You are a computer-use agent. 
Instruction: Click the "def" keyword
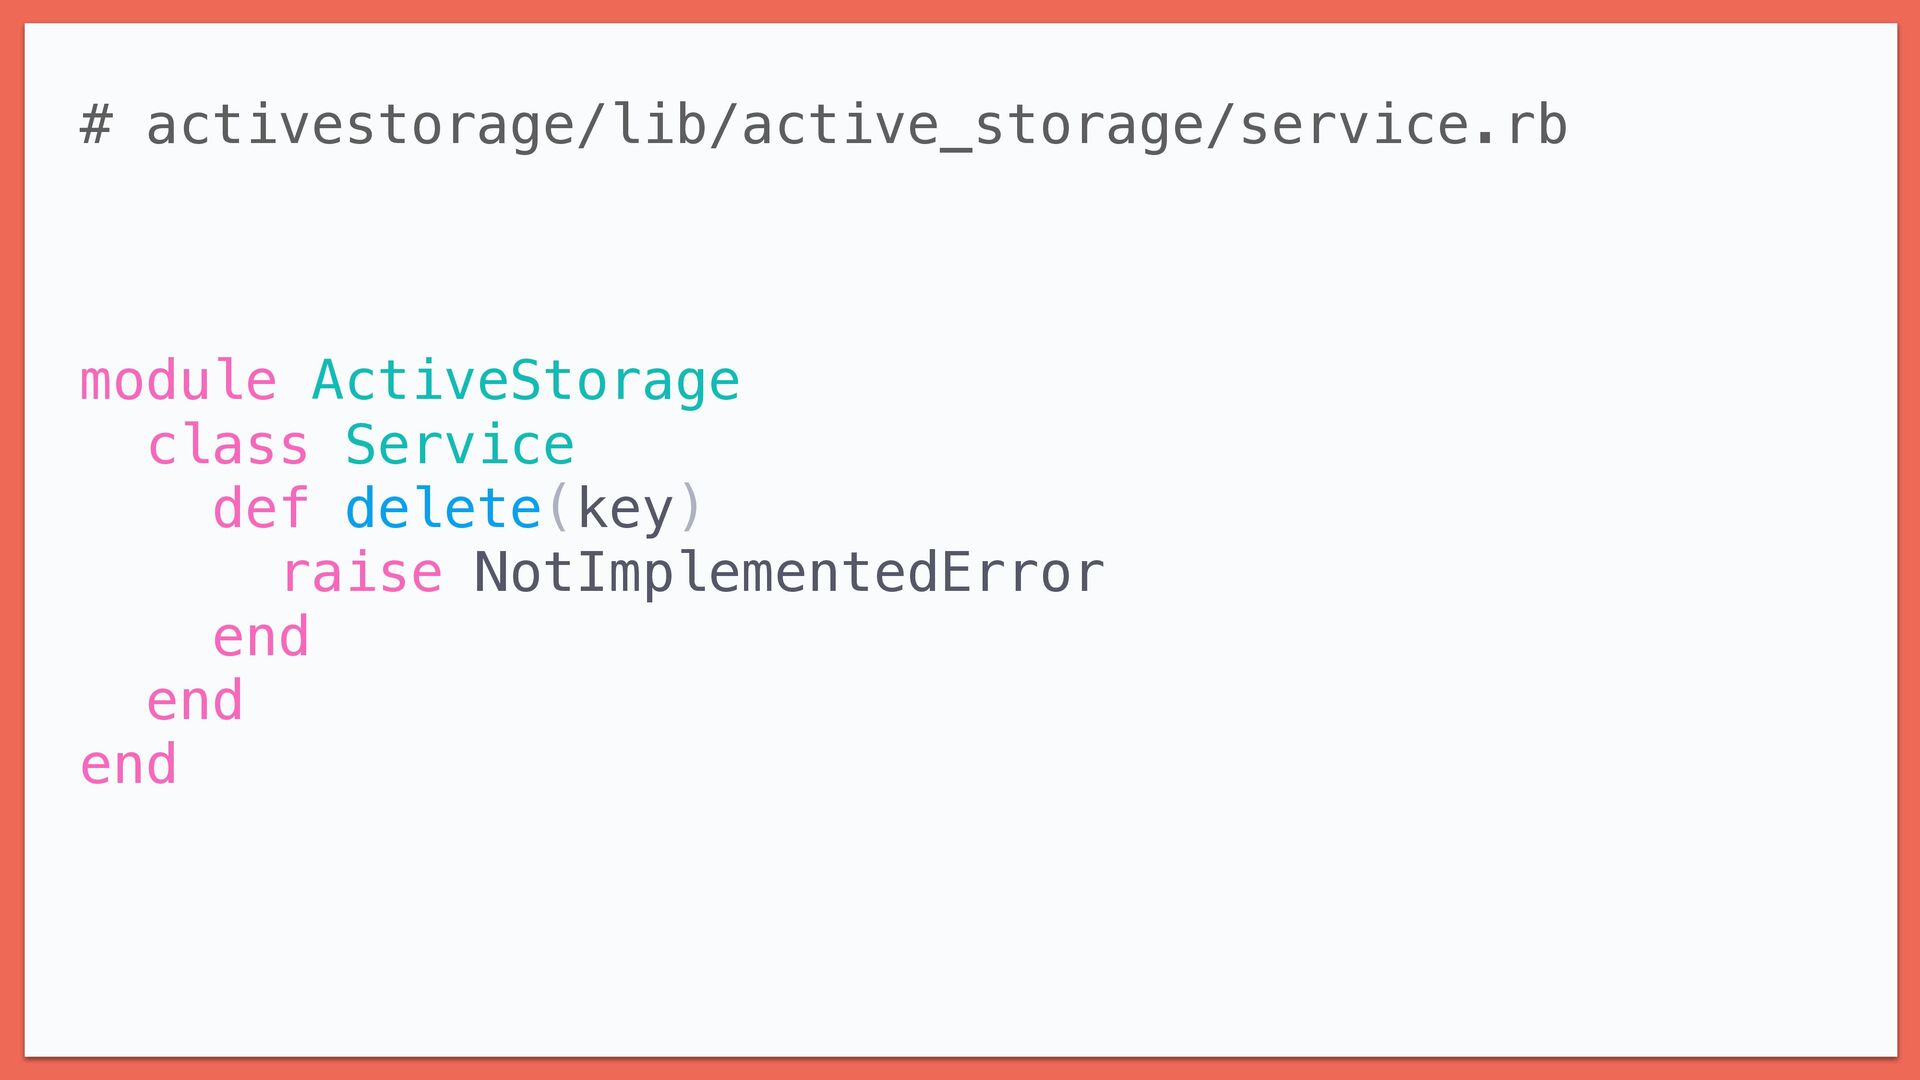(x=261, y=510)
